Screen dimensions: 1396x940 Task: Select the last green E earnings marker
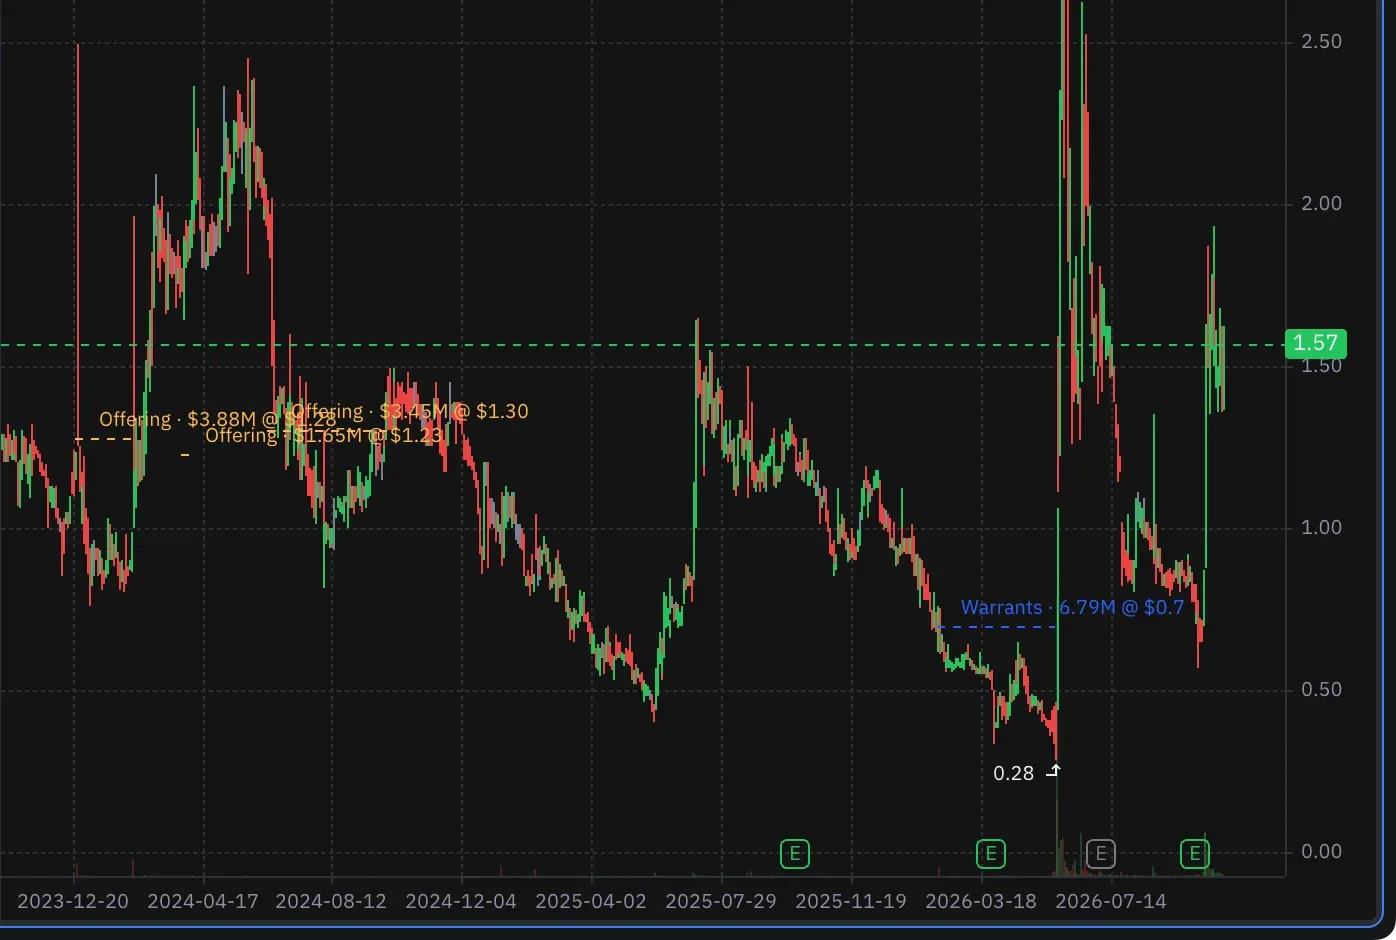point(1195,854)
